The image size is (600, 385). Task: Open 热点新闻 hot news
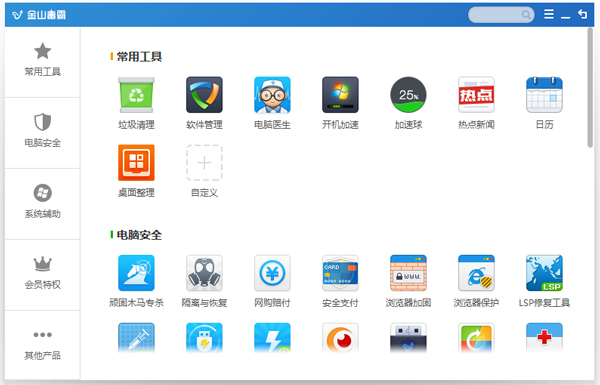tap(476, 95)
